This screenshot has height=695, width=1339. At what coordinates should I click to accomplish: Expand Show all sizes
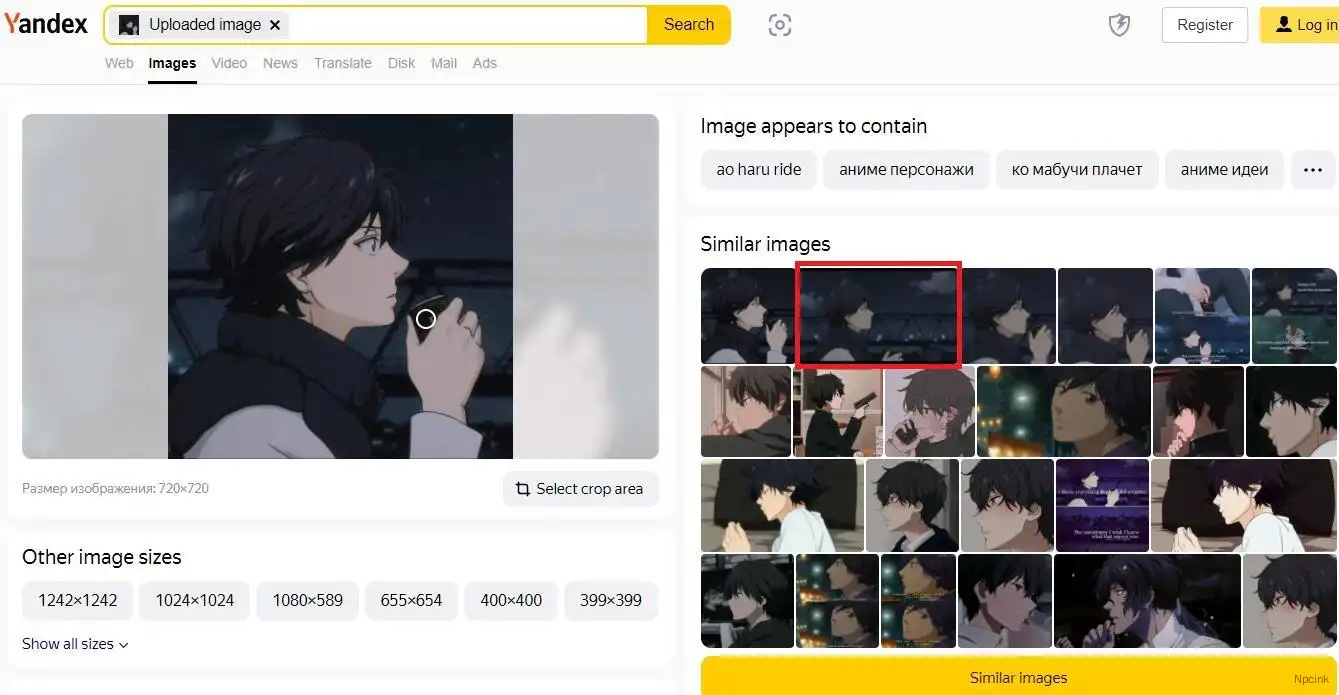pyautogui.click(x=76, y=644)
